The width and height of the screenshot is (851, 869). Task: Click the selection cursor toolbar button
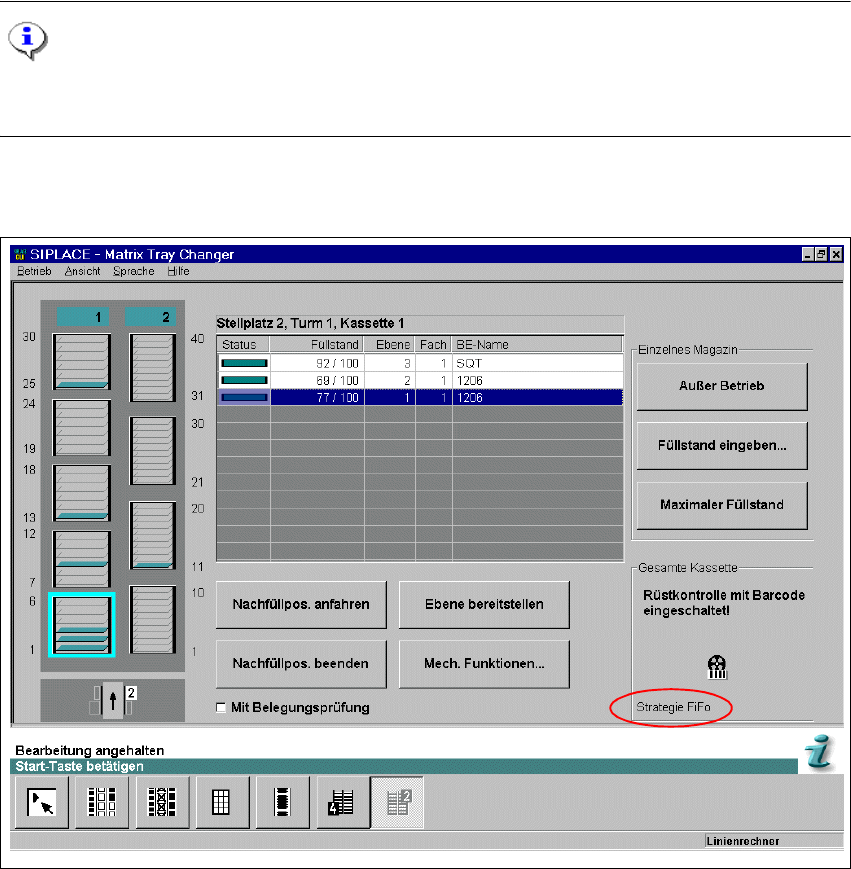point(42,802)
